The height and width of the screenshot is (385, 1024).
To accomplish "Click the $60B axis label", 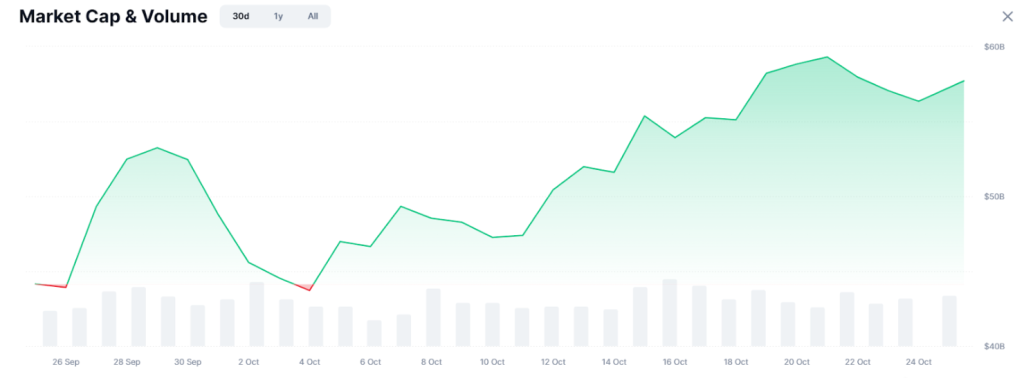I will point(994,47).
